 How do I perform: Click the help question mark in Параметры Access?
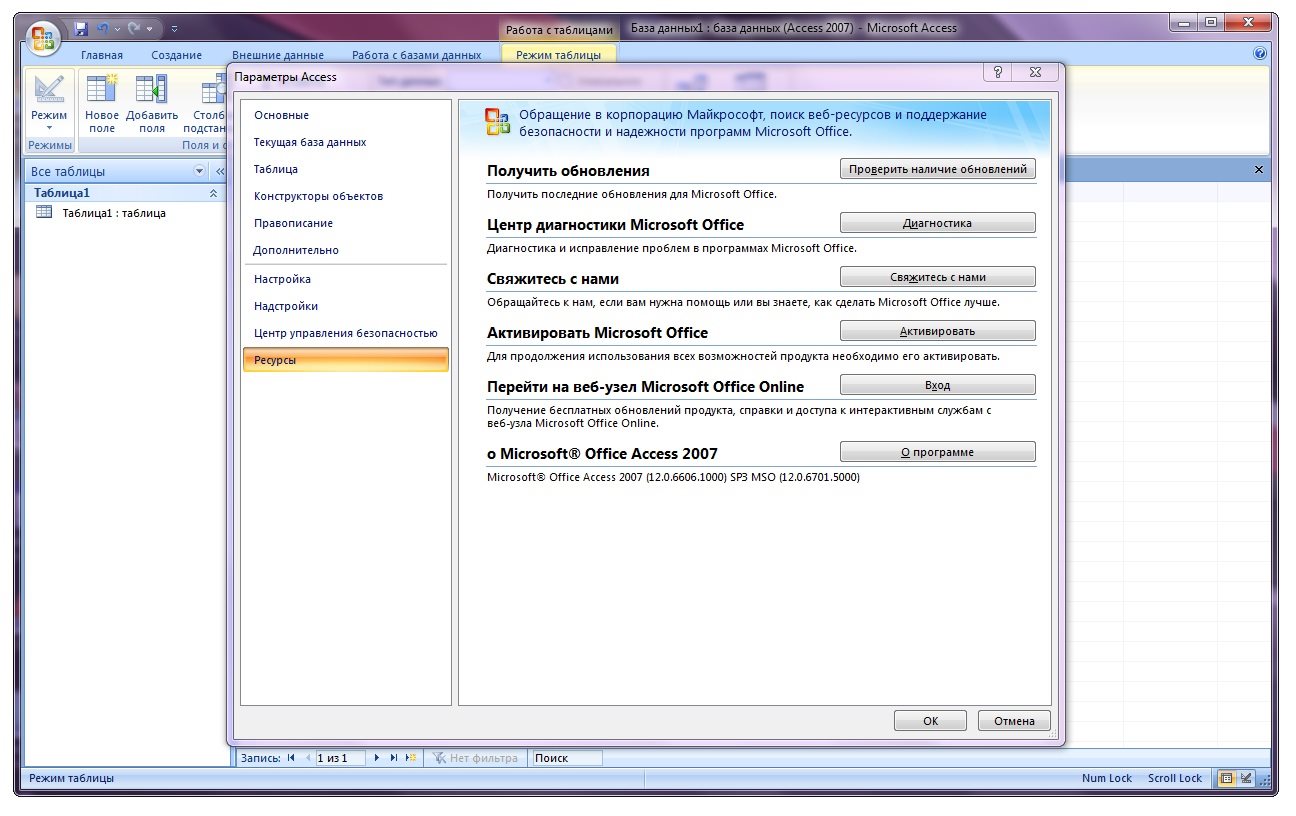(997, 73)
